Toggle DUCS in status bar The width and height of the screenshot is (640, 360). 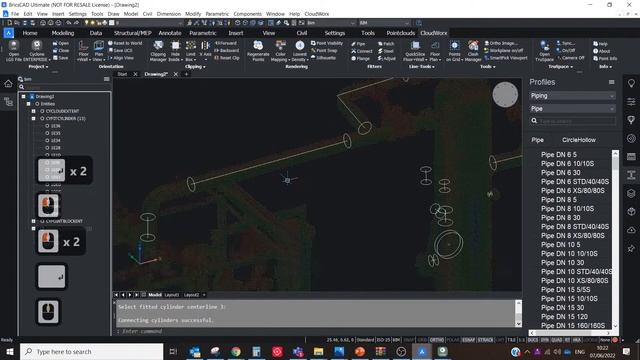click(533, 340)
